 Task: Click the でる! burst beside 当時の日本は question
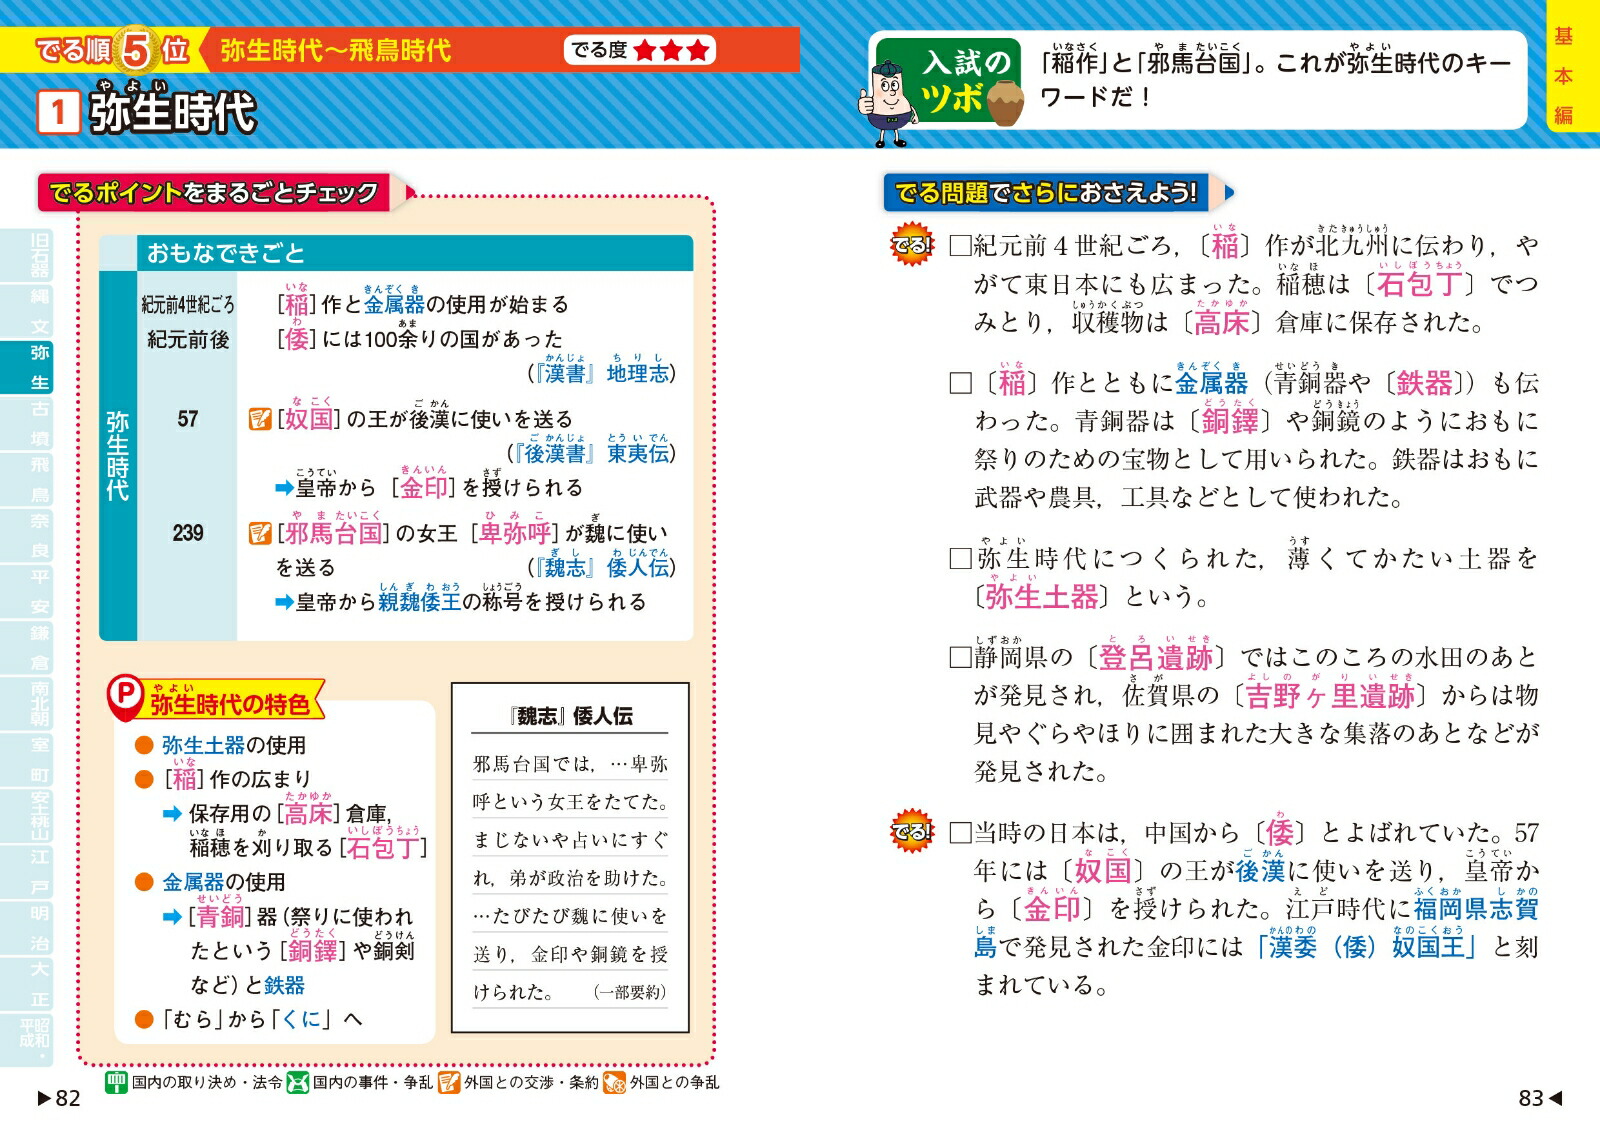[911, 832]
